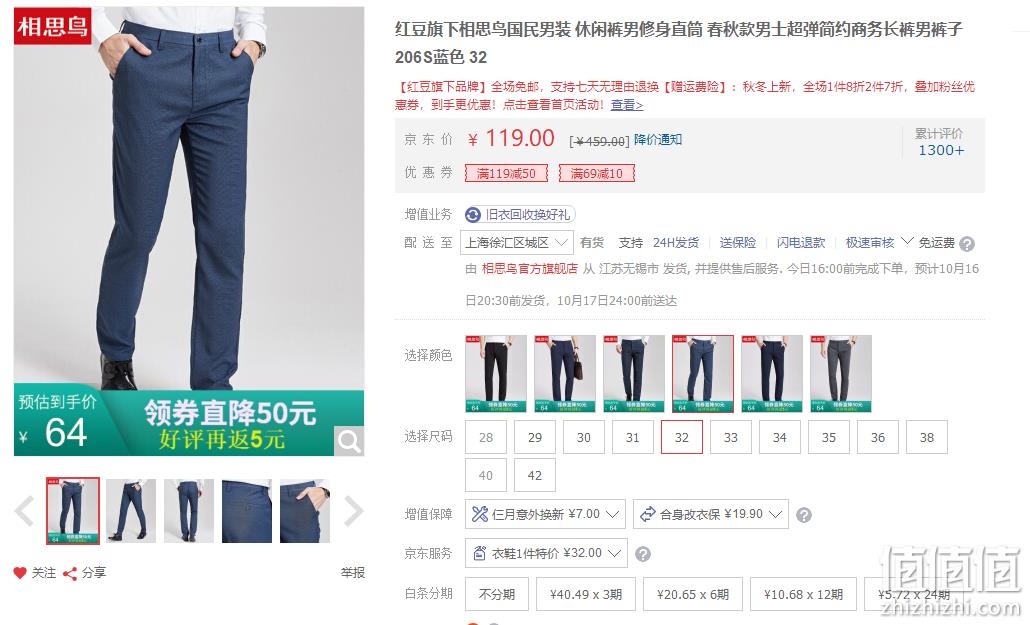Expand the 合身改衣保 ¥19.90 dropdown
Screen dimensions: 1030x625
(711, 514)
